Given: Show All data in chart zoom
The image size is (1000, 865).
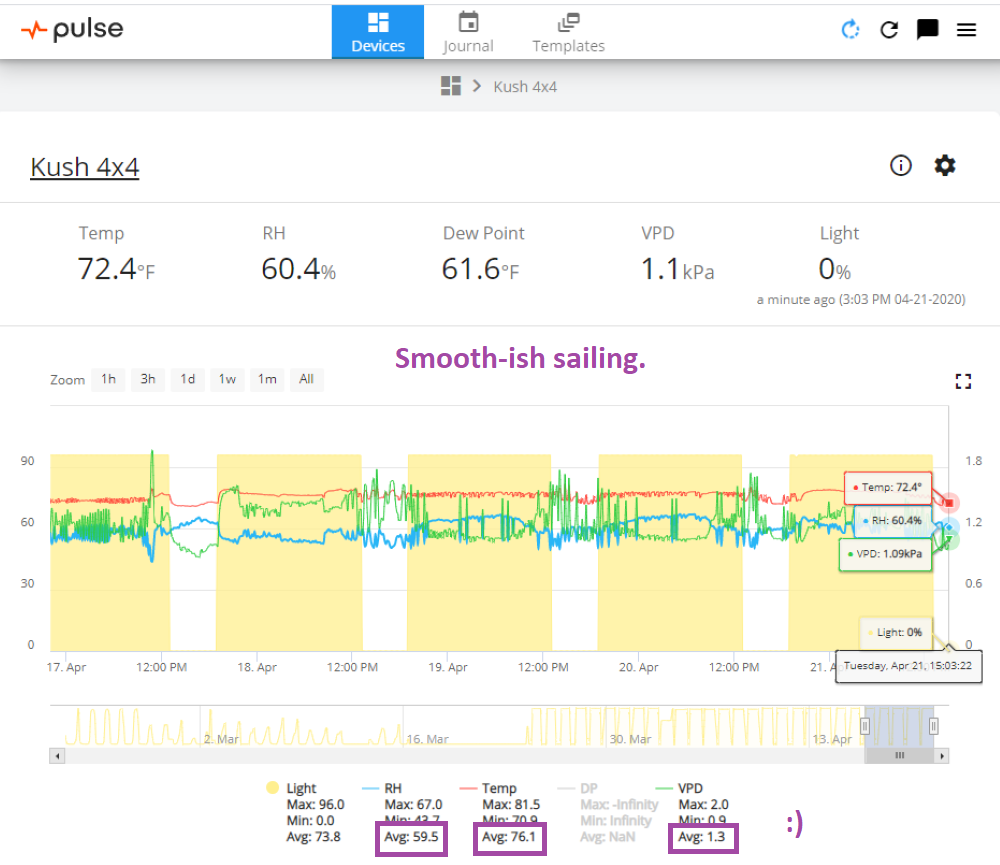Looking at the screenshot, I should point(306,379).
